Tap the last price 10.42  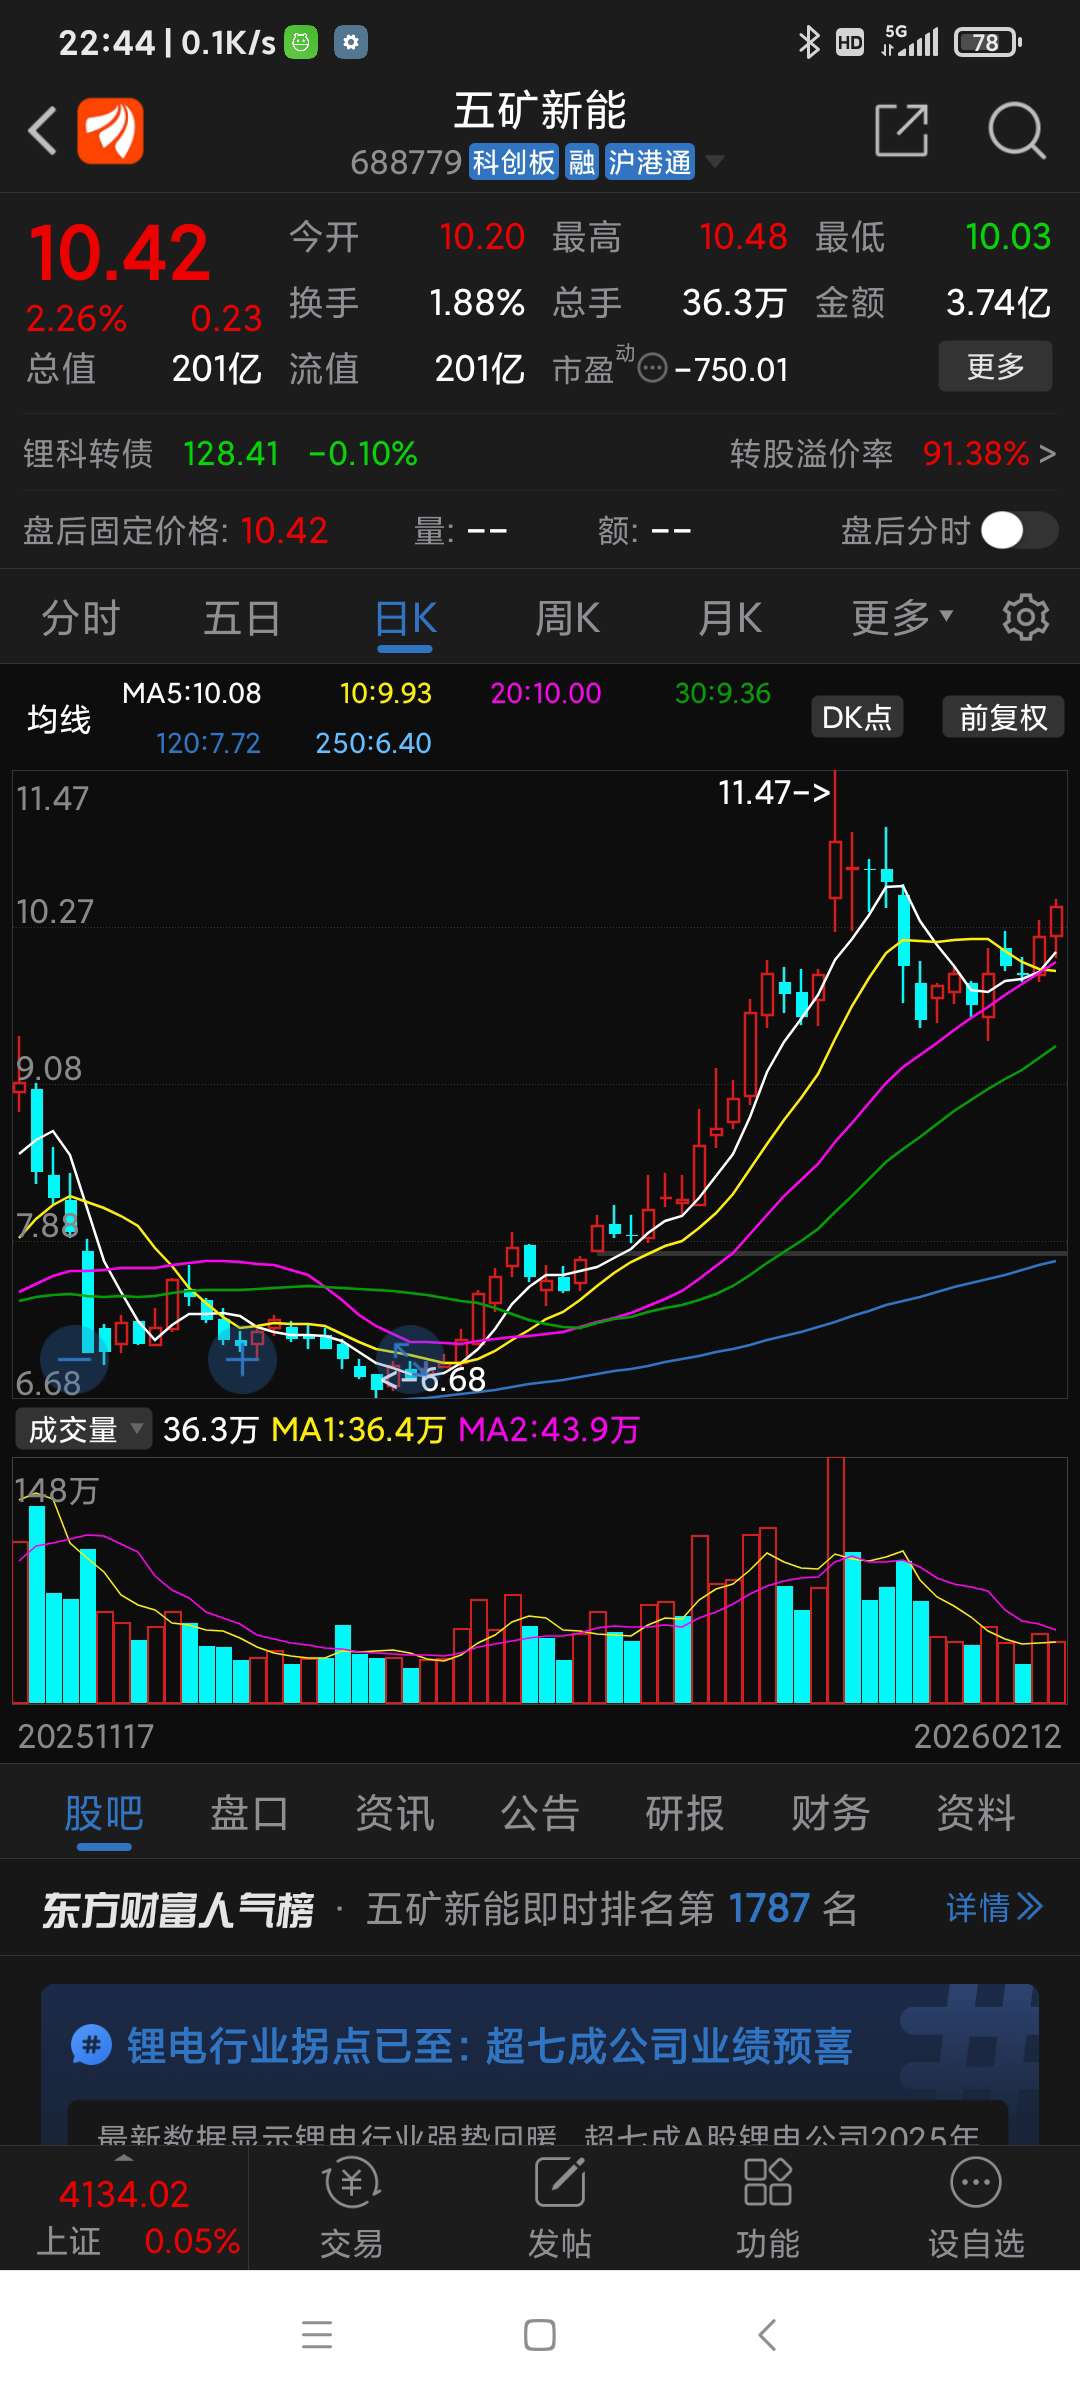pos(119,251)
